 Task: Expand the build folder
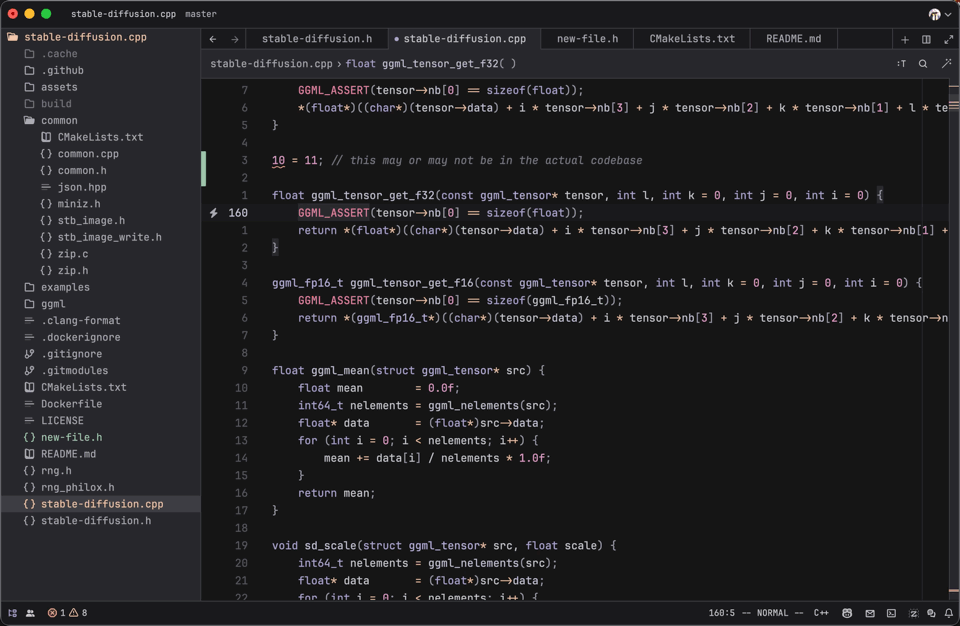[100, 104]
